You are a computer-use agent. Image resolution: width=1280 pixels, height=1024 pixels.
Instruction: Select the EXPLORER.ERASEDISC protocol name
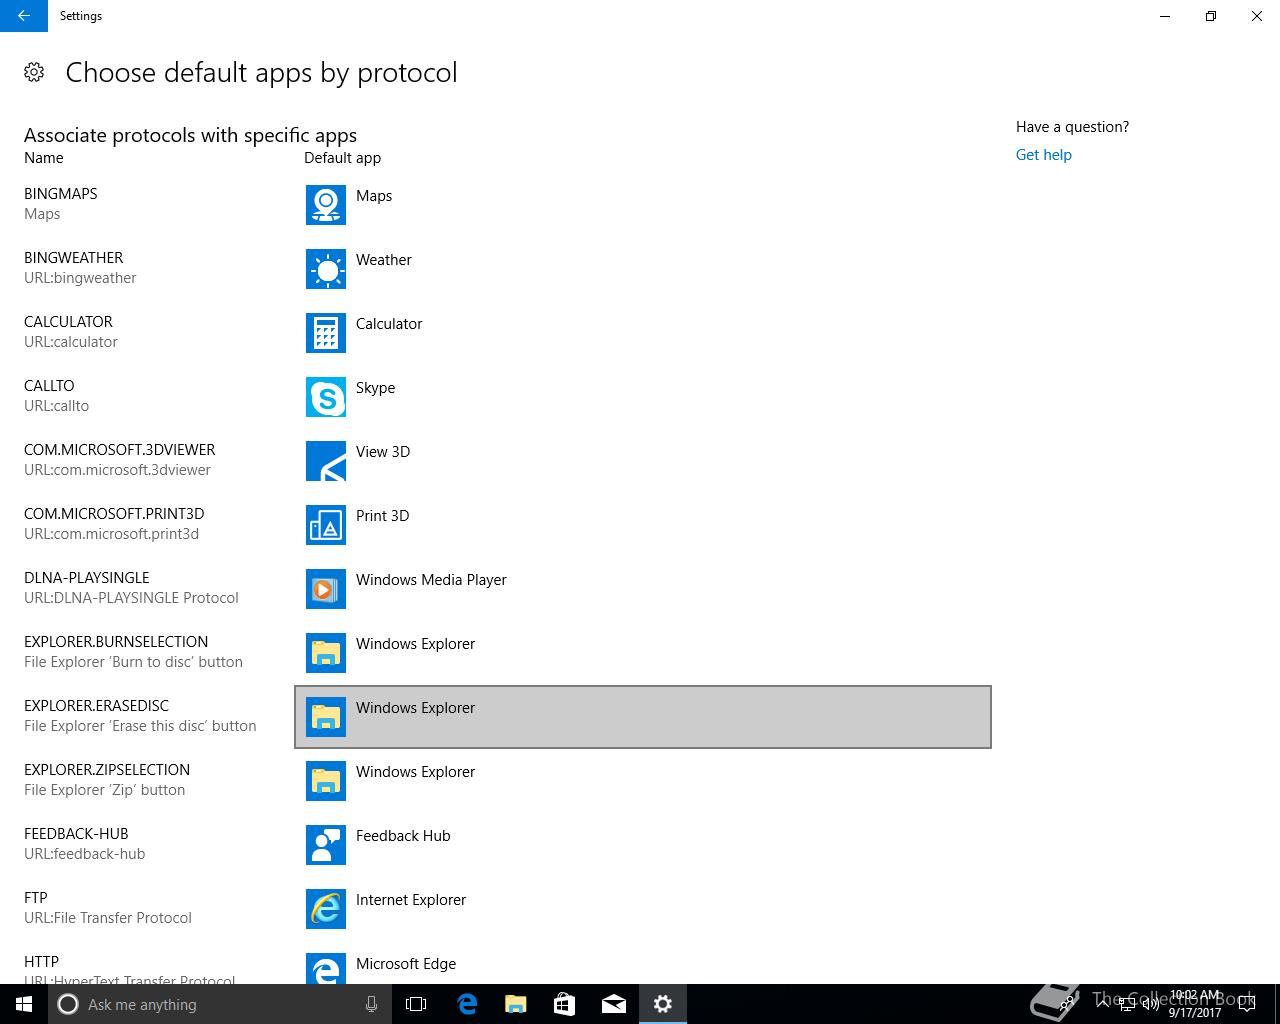click(97, 706)
